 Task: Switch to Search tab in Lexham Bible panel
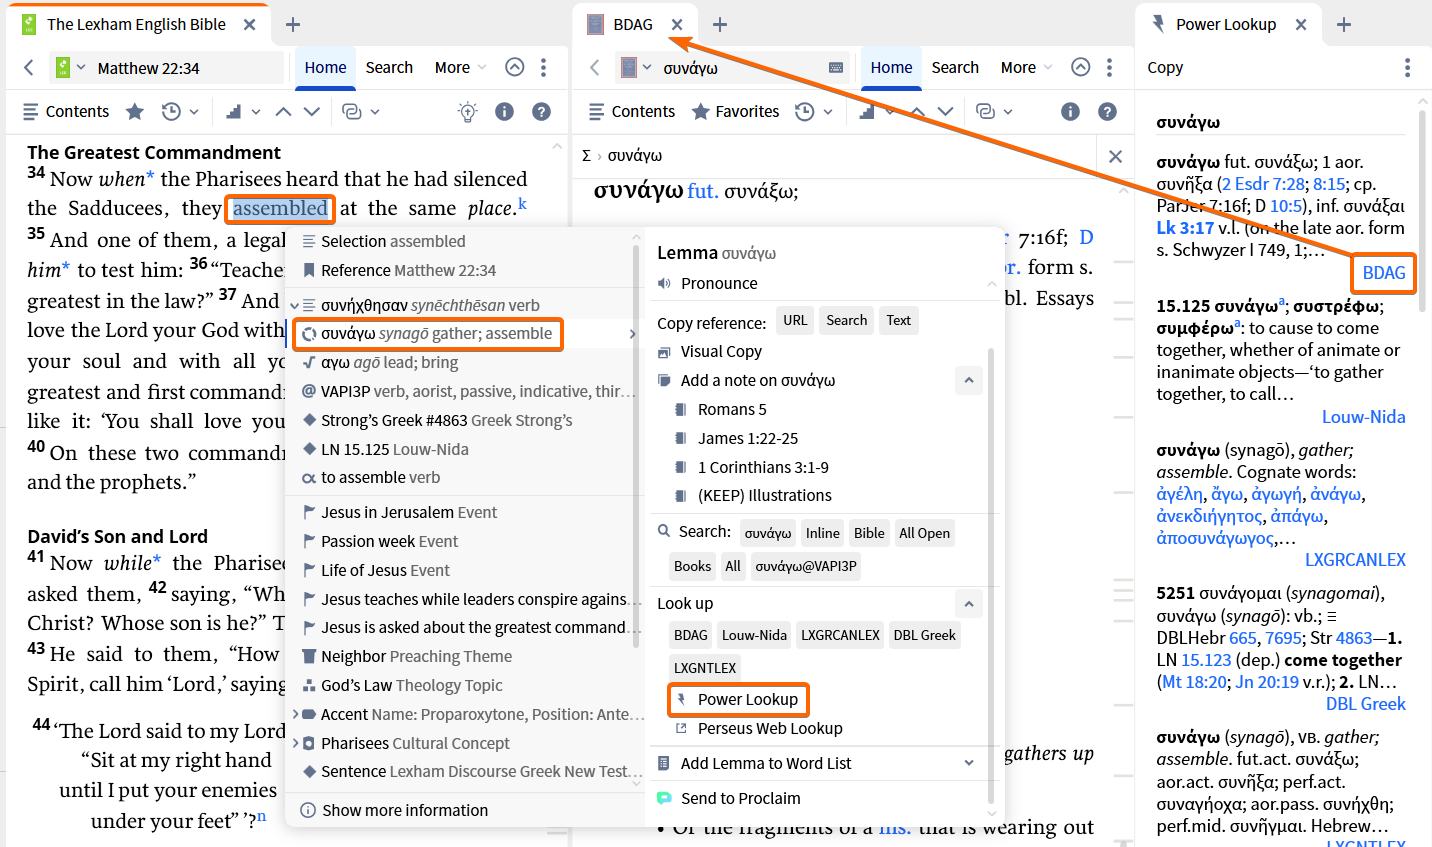(389, 67)
